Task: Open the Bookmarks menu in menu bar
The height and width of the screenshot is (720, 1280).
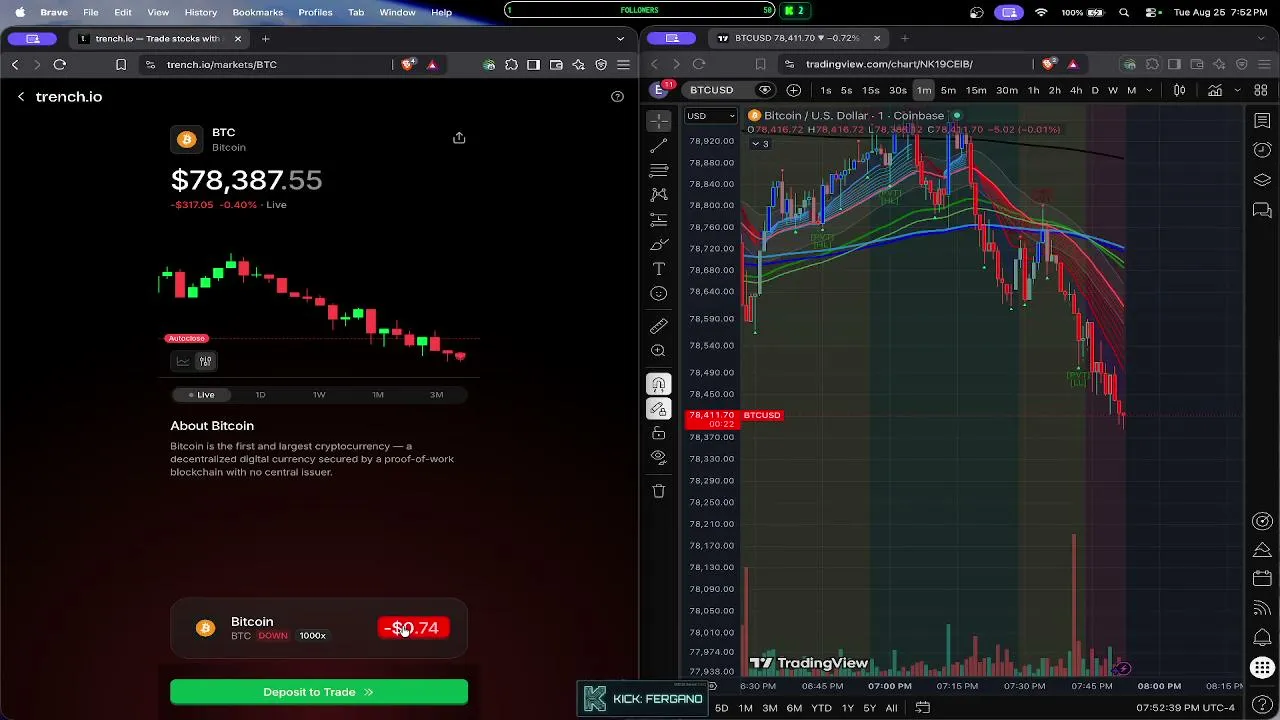Action: point(257,12)
